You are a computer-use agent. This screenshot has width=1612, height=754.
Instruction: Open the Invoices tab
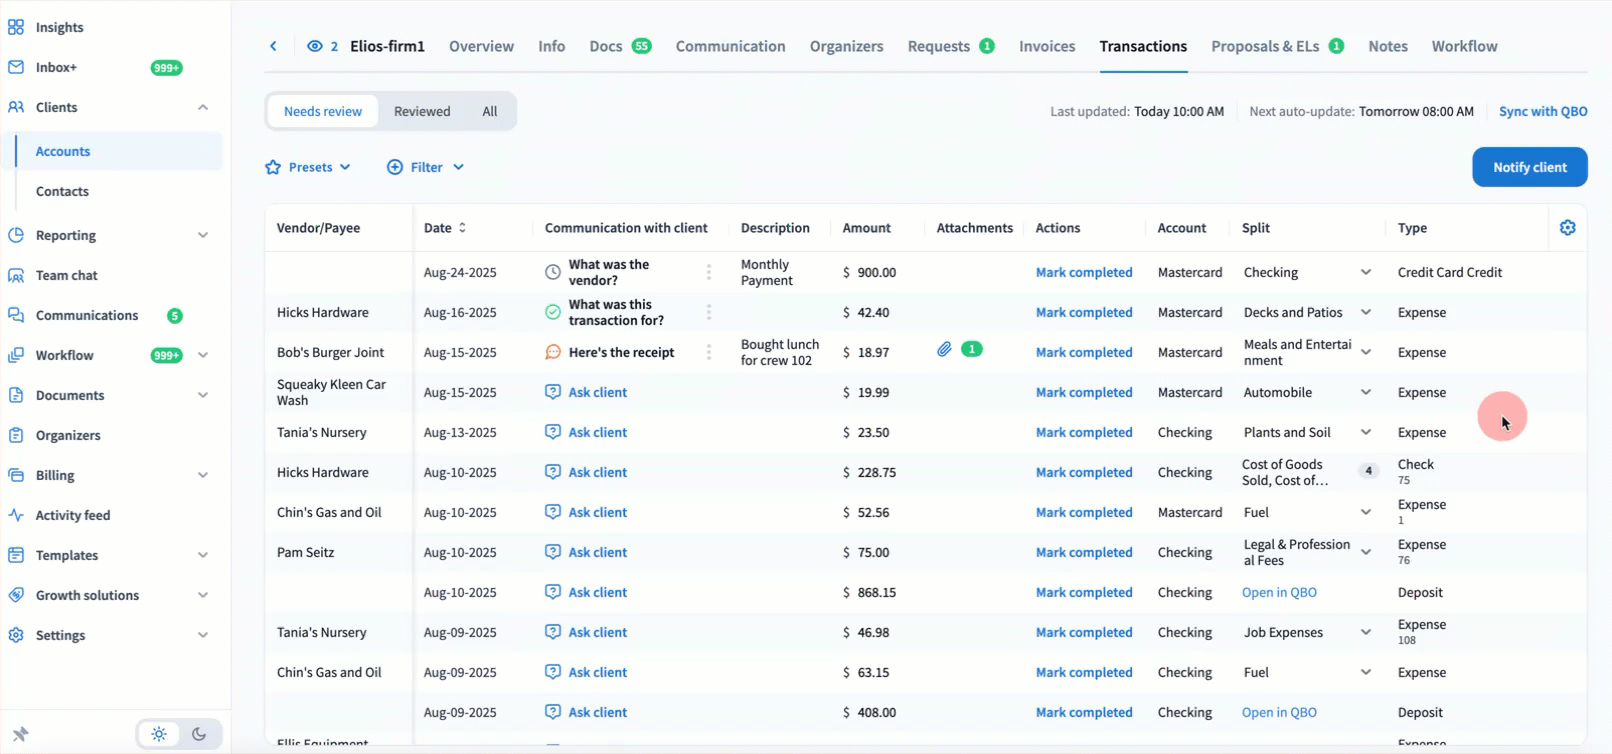(x=1047, y=46)
